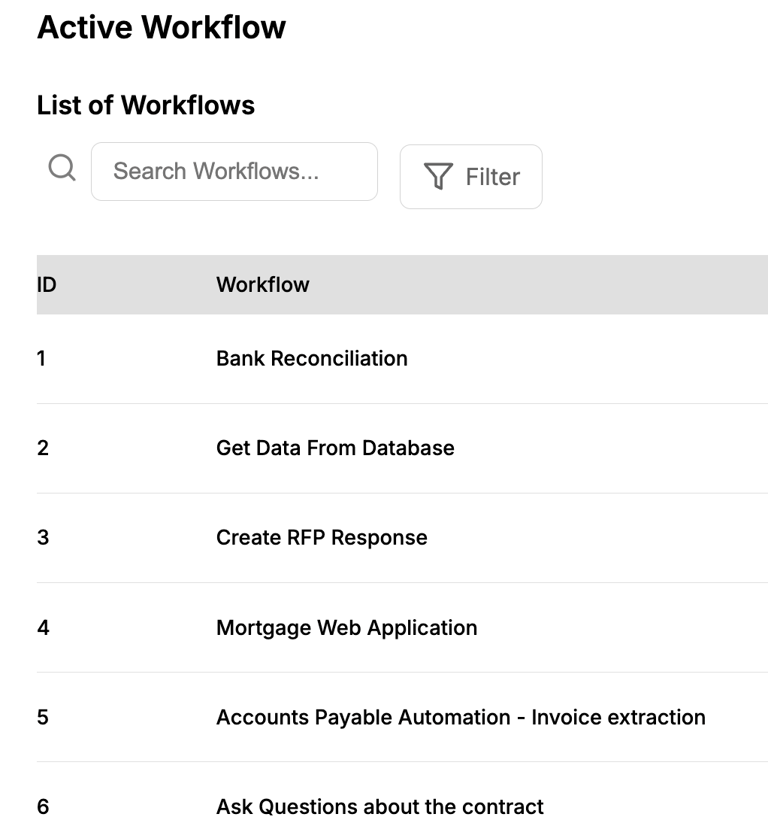Click the Workflow column header

pyautogui.click(x=262, y=285)
